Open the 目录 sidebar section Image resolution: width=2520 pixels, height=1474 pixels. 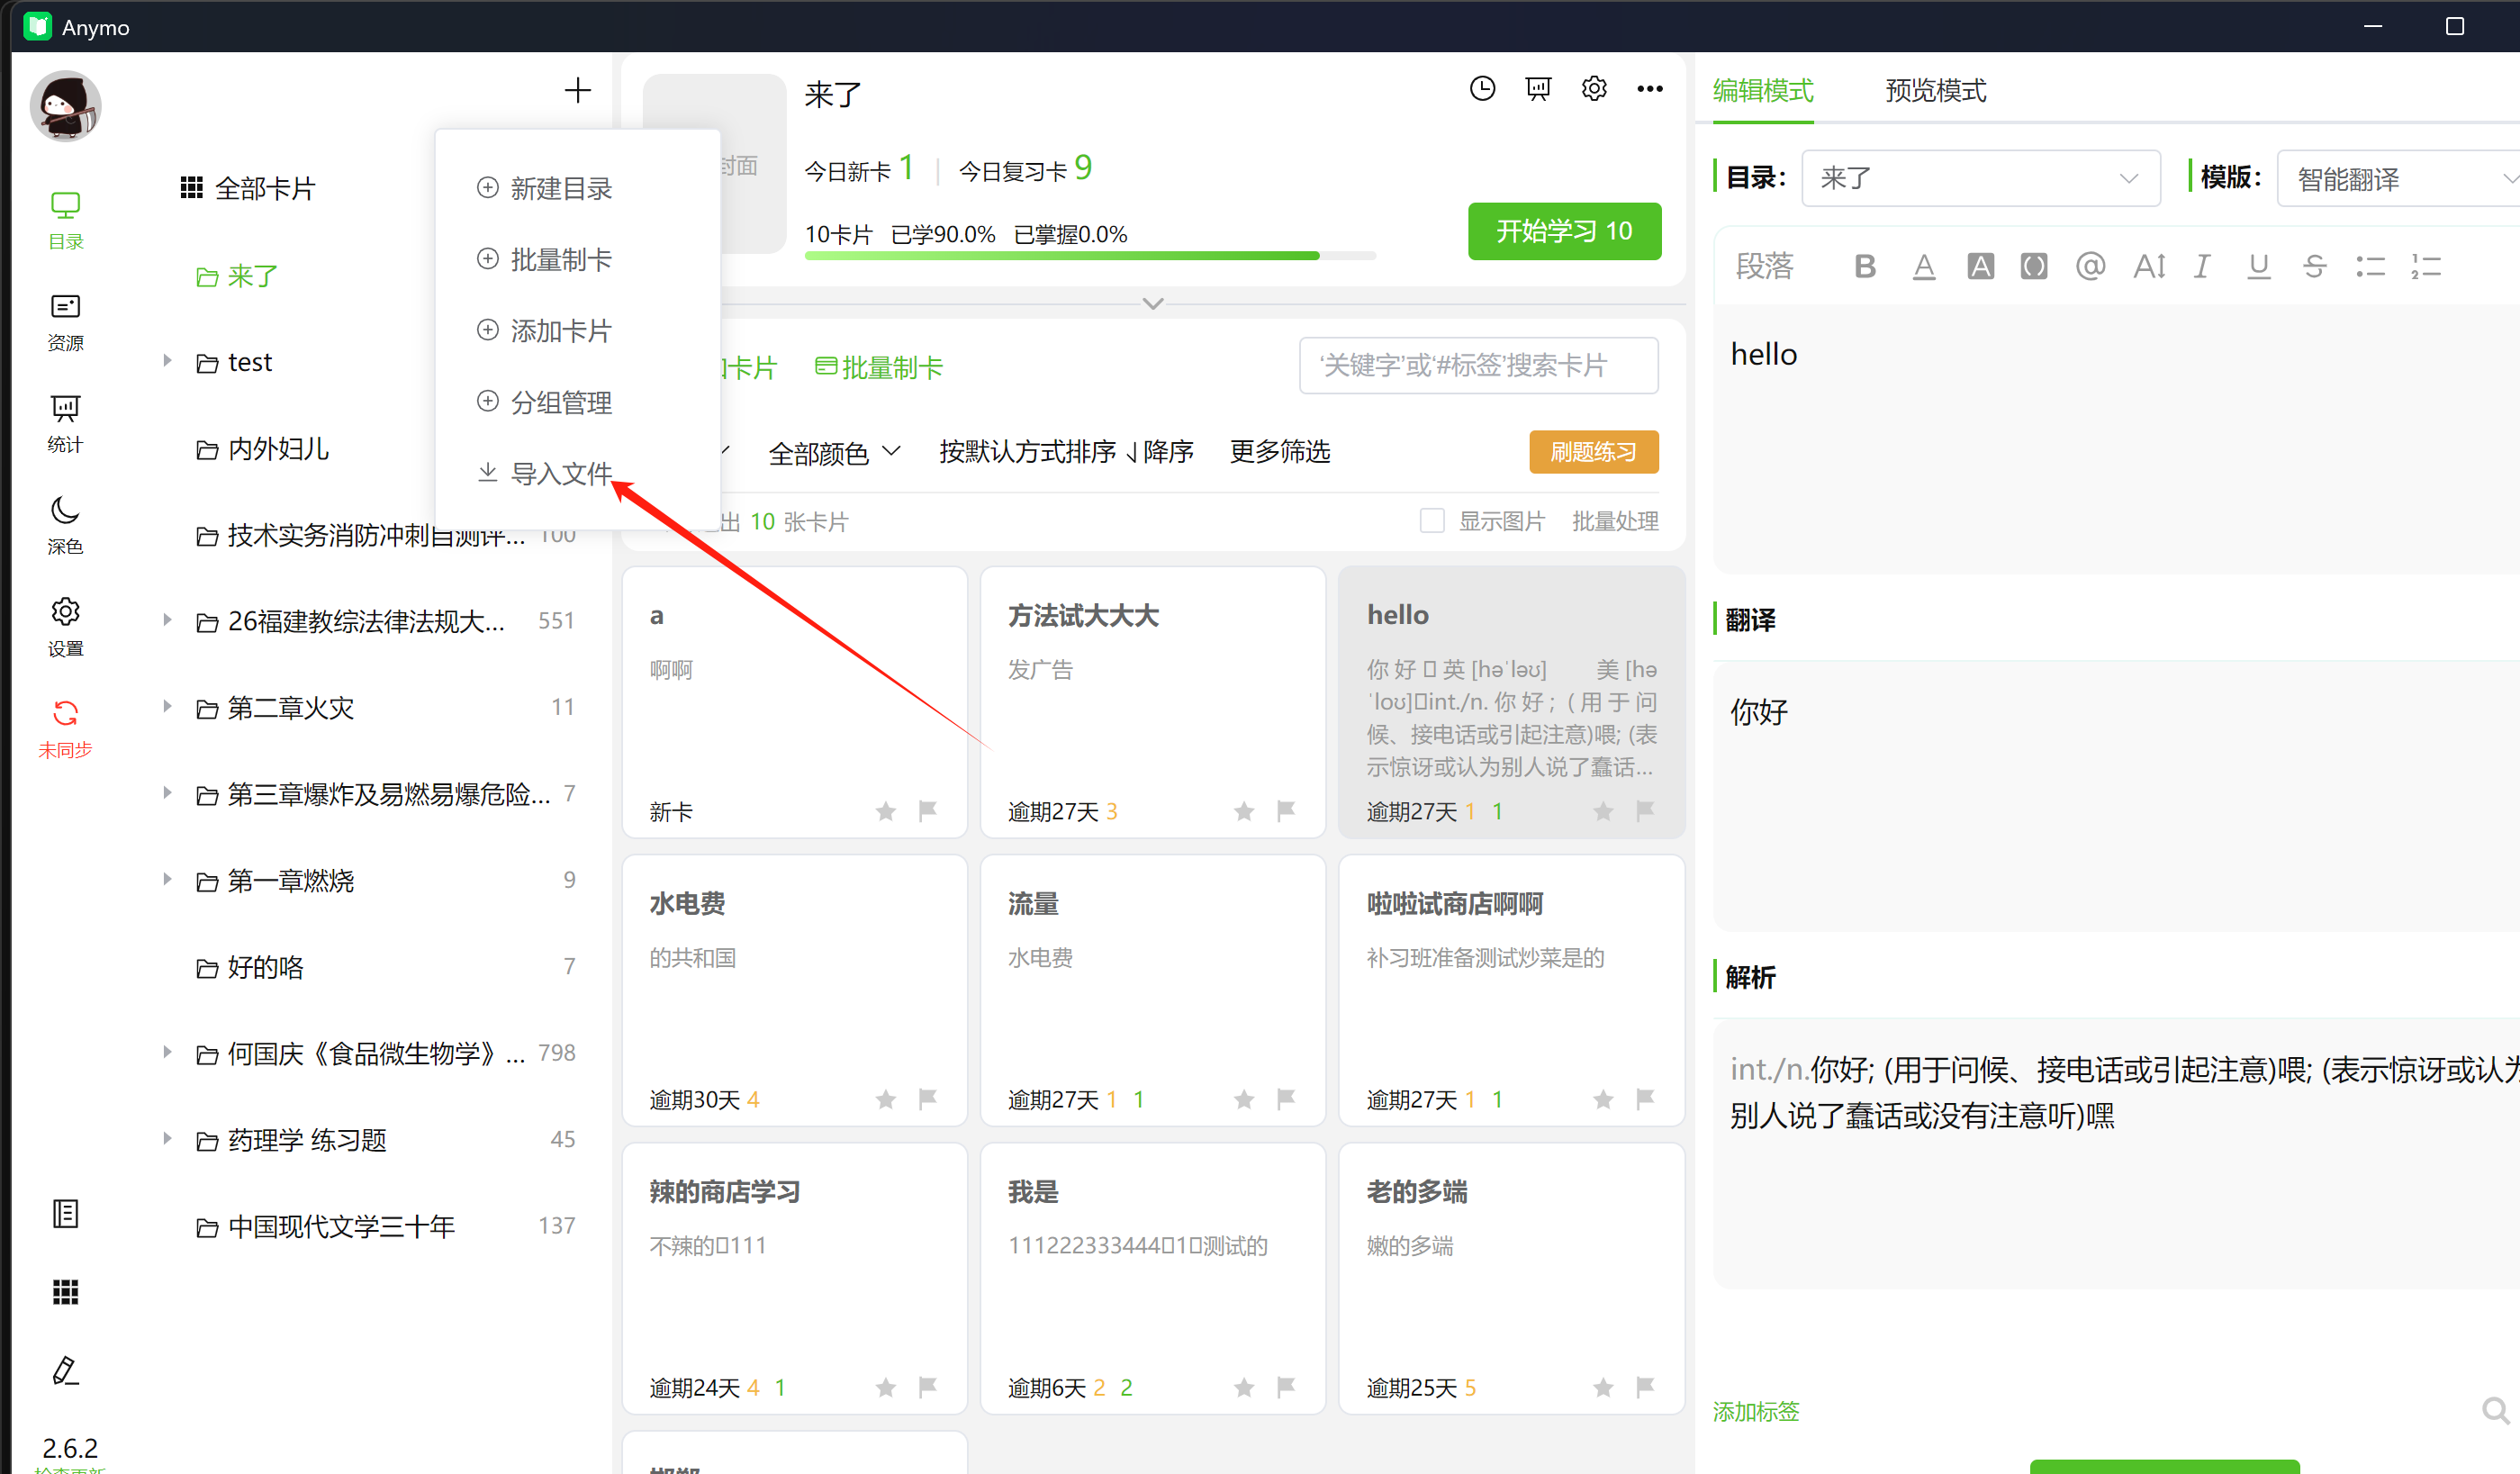coord(65,220)
